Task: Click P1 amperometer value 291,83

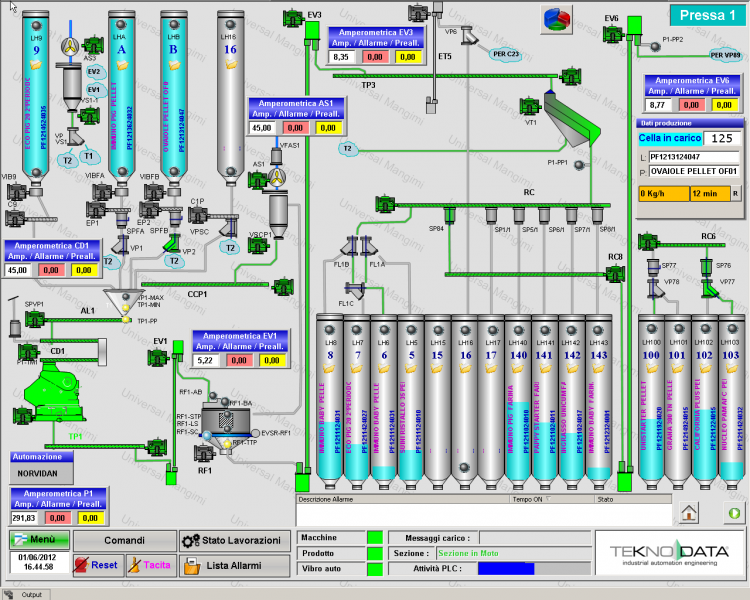Action: (24, 518)
